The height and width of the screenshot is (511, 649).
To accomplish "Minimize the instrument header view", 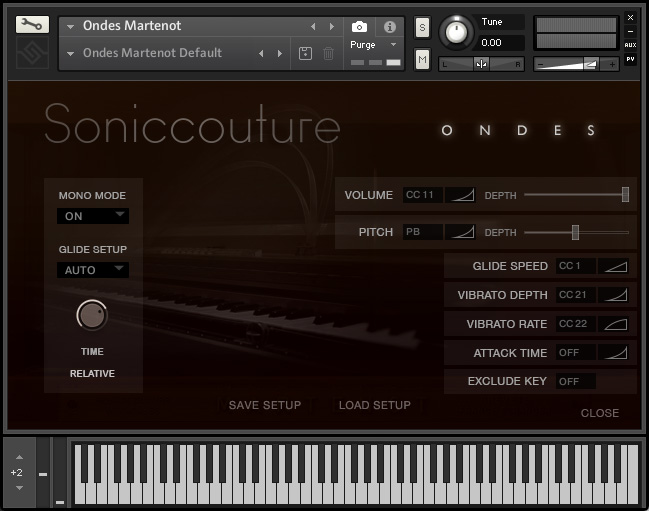I will click(x=630, y=31).
